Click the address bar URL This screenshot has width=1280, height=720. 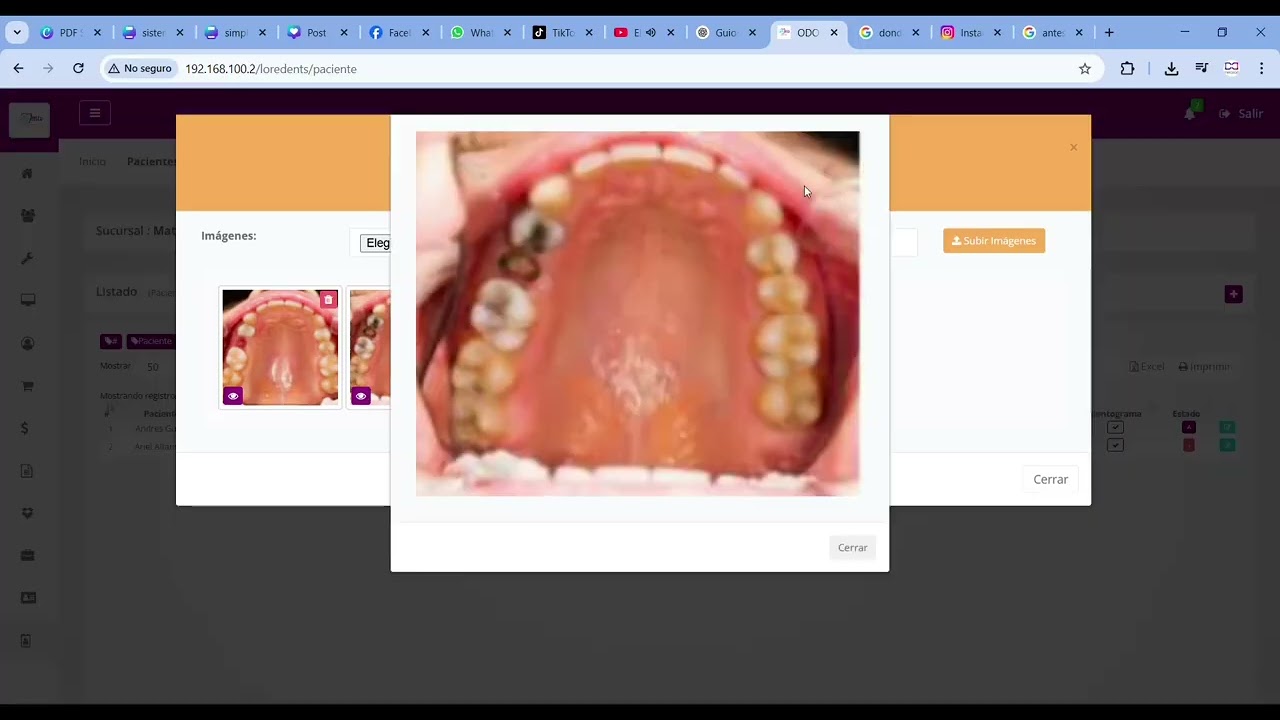point(271,69)
